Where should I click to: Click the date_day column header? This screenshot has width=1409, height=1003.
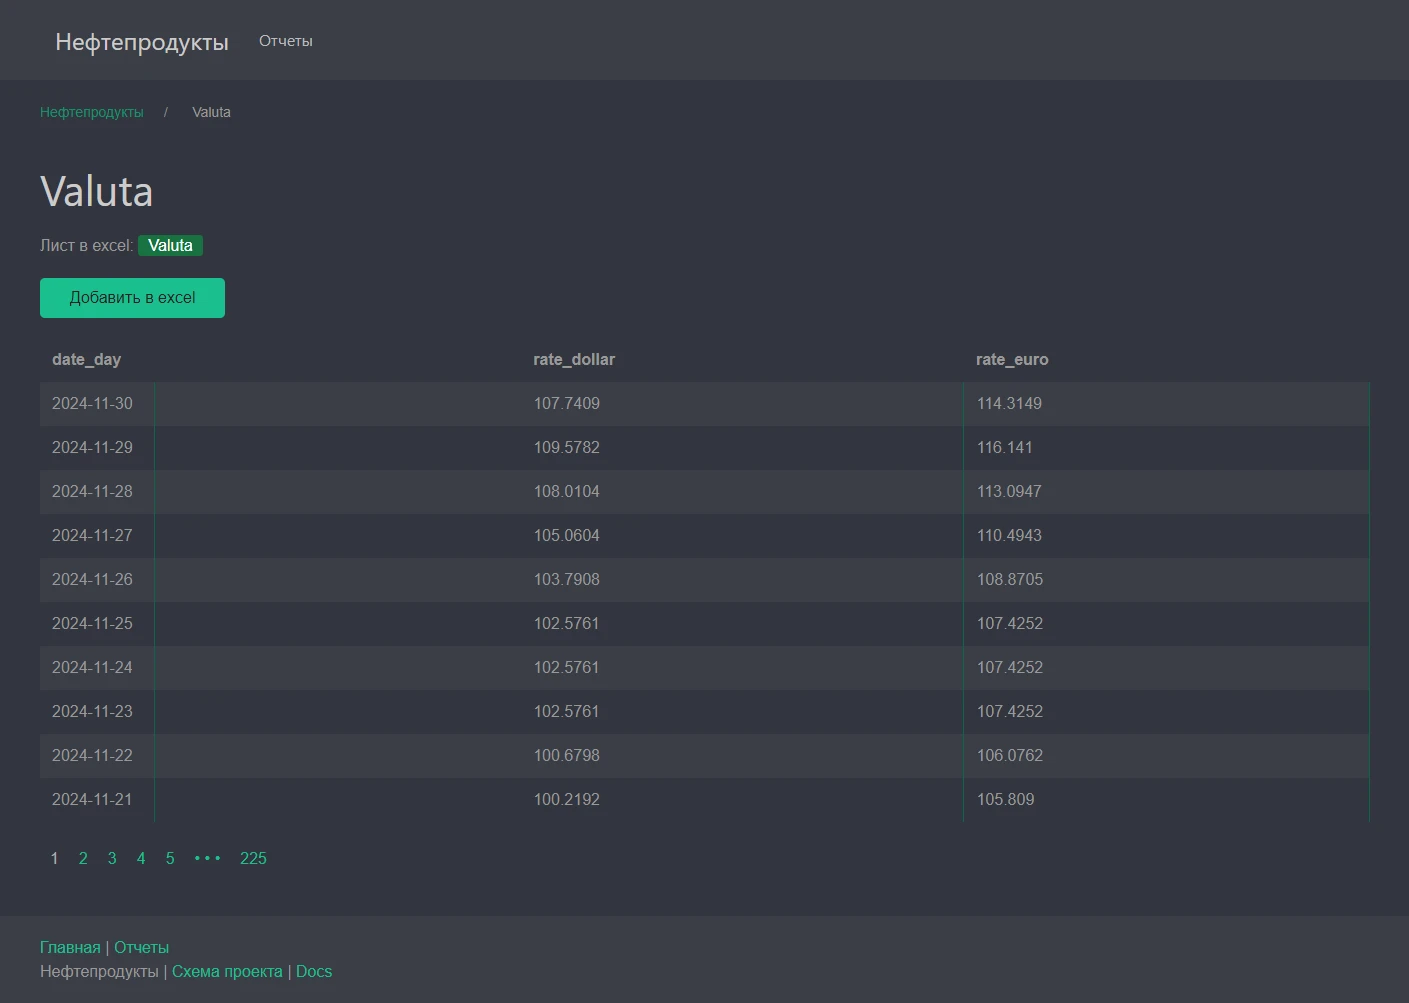86,360
